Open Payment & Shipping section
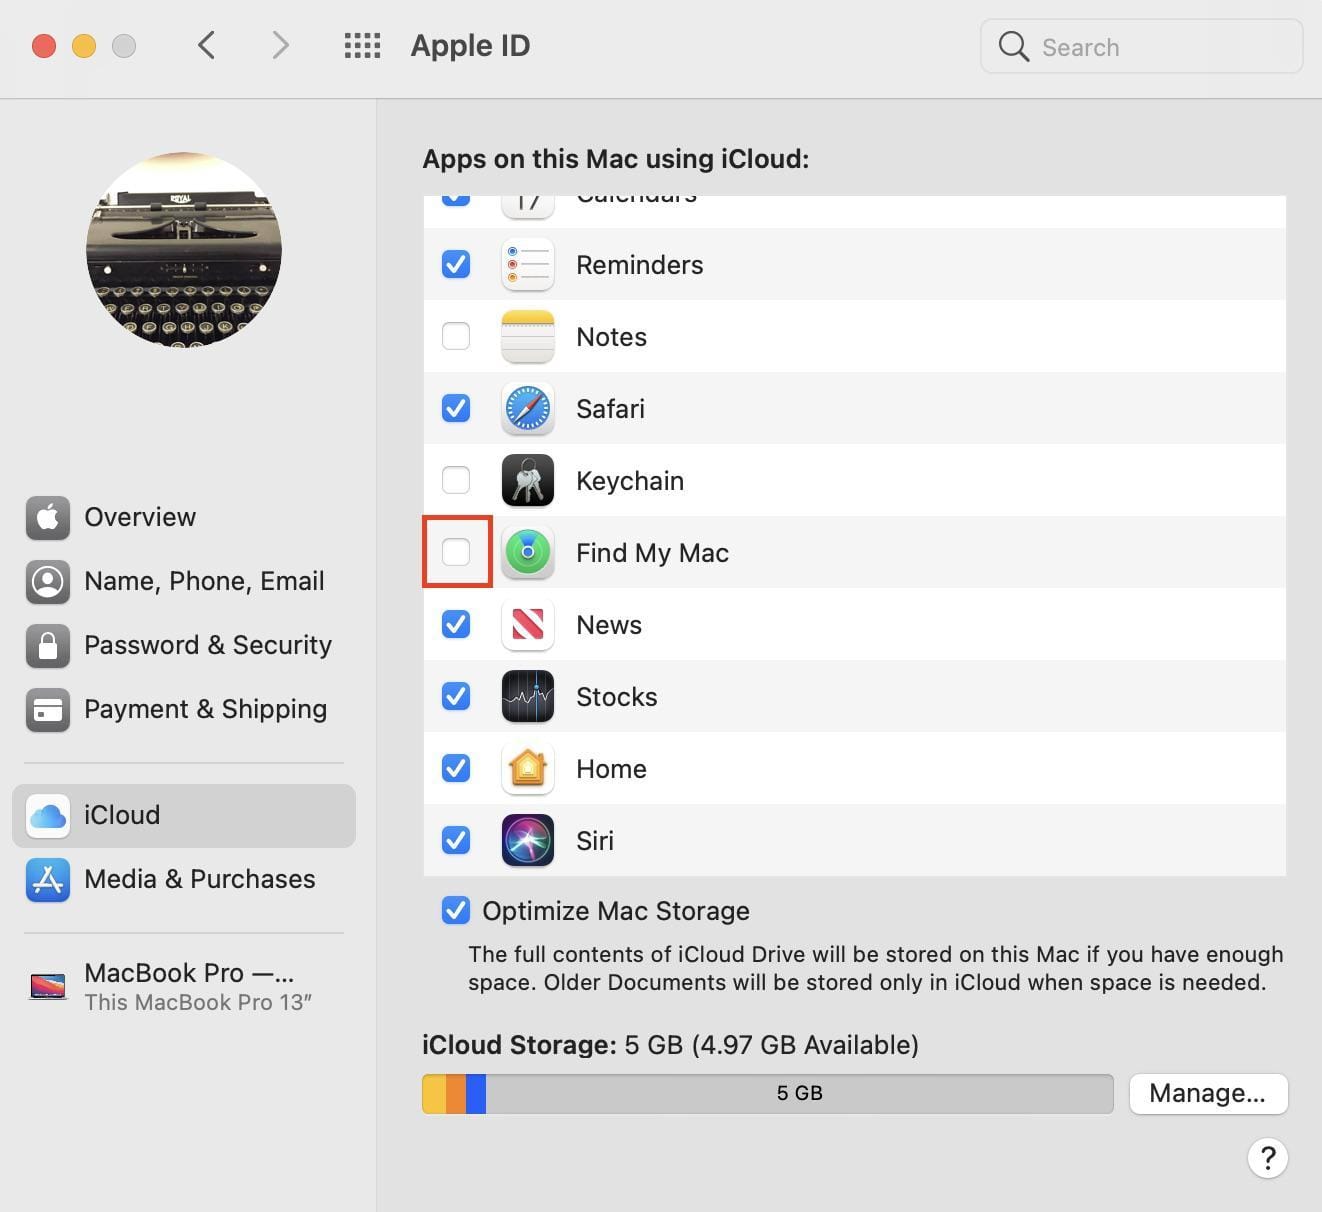 [x=184, y=710]
